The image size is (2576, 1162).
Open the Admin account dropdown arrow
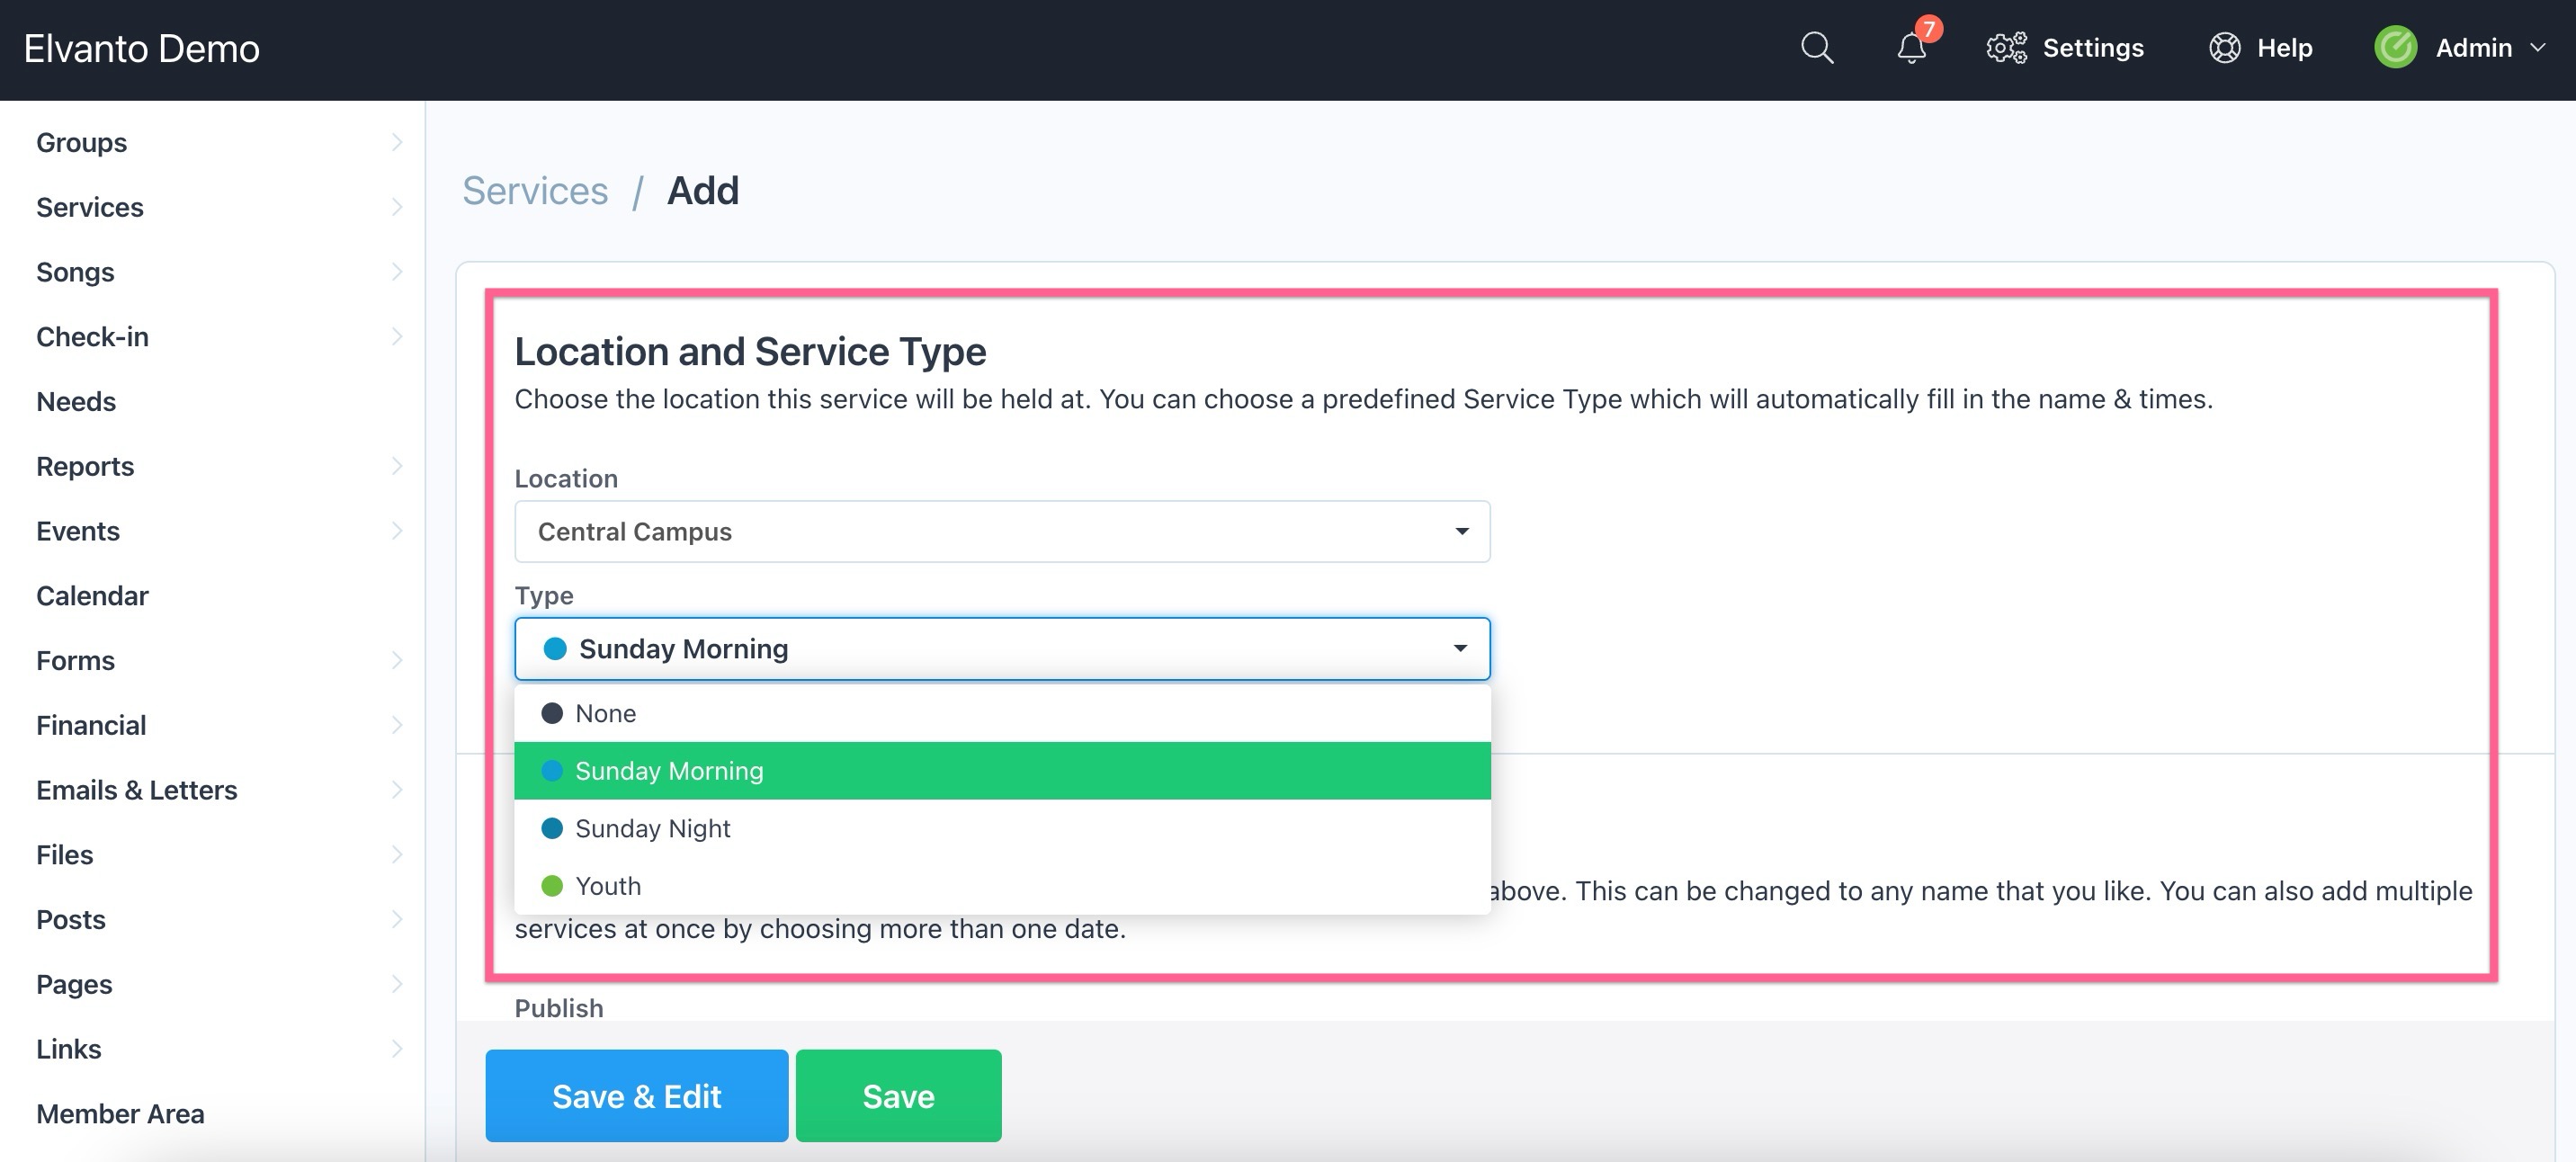(x=2538, y=48)
